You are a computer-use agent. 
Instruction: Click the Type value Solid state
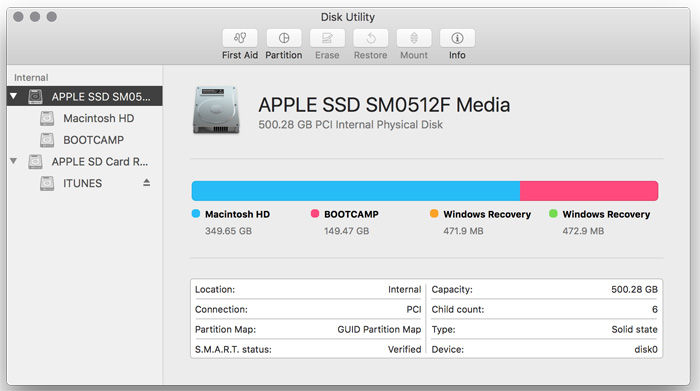point(634,329)
